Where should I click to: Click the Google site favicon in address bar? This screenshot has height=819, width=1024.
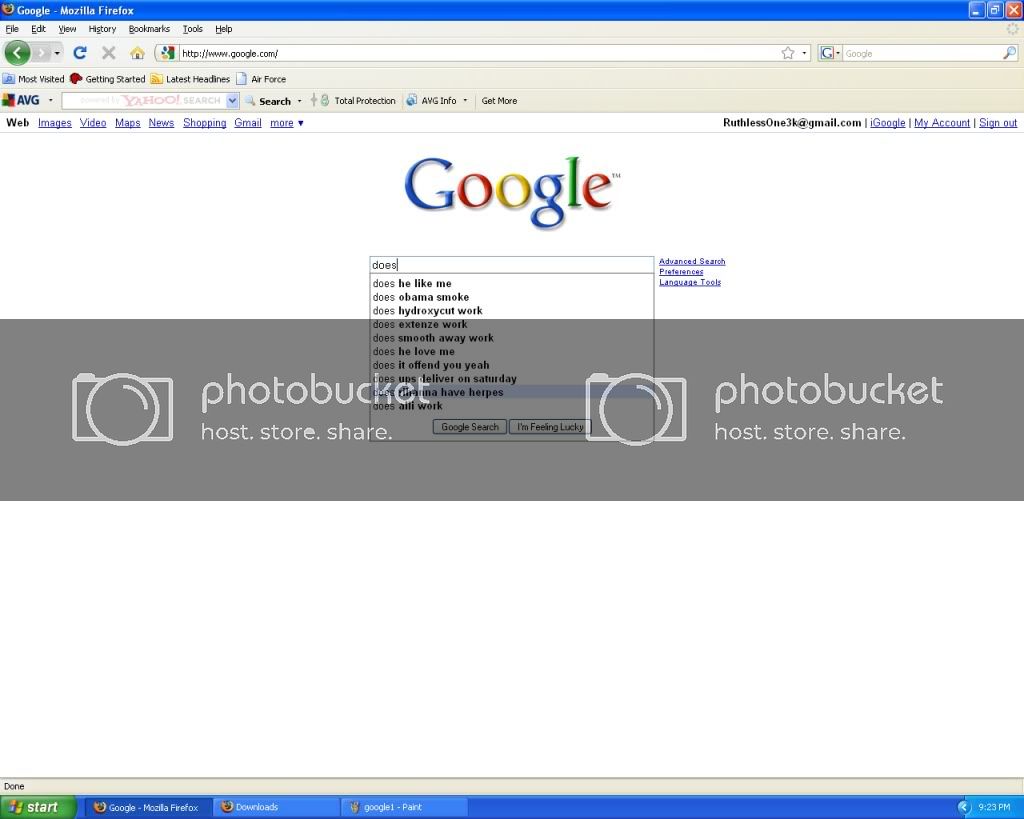click(168, 53)
